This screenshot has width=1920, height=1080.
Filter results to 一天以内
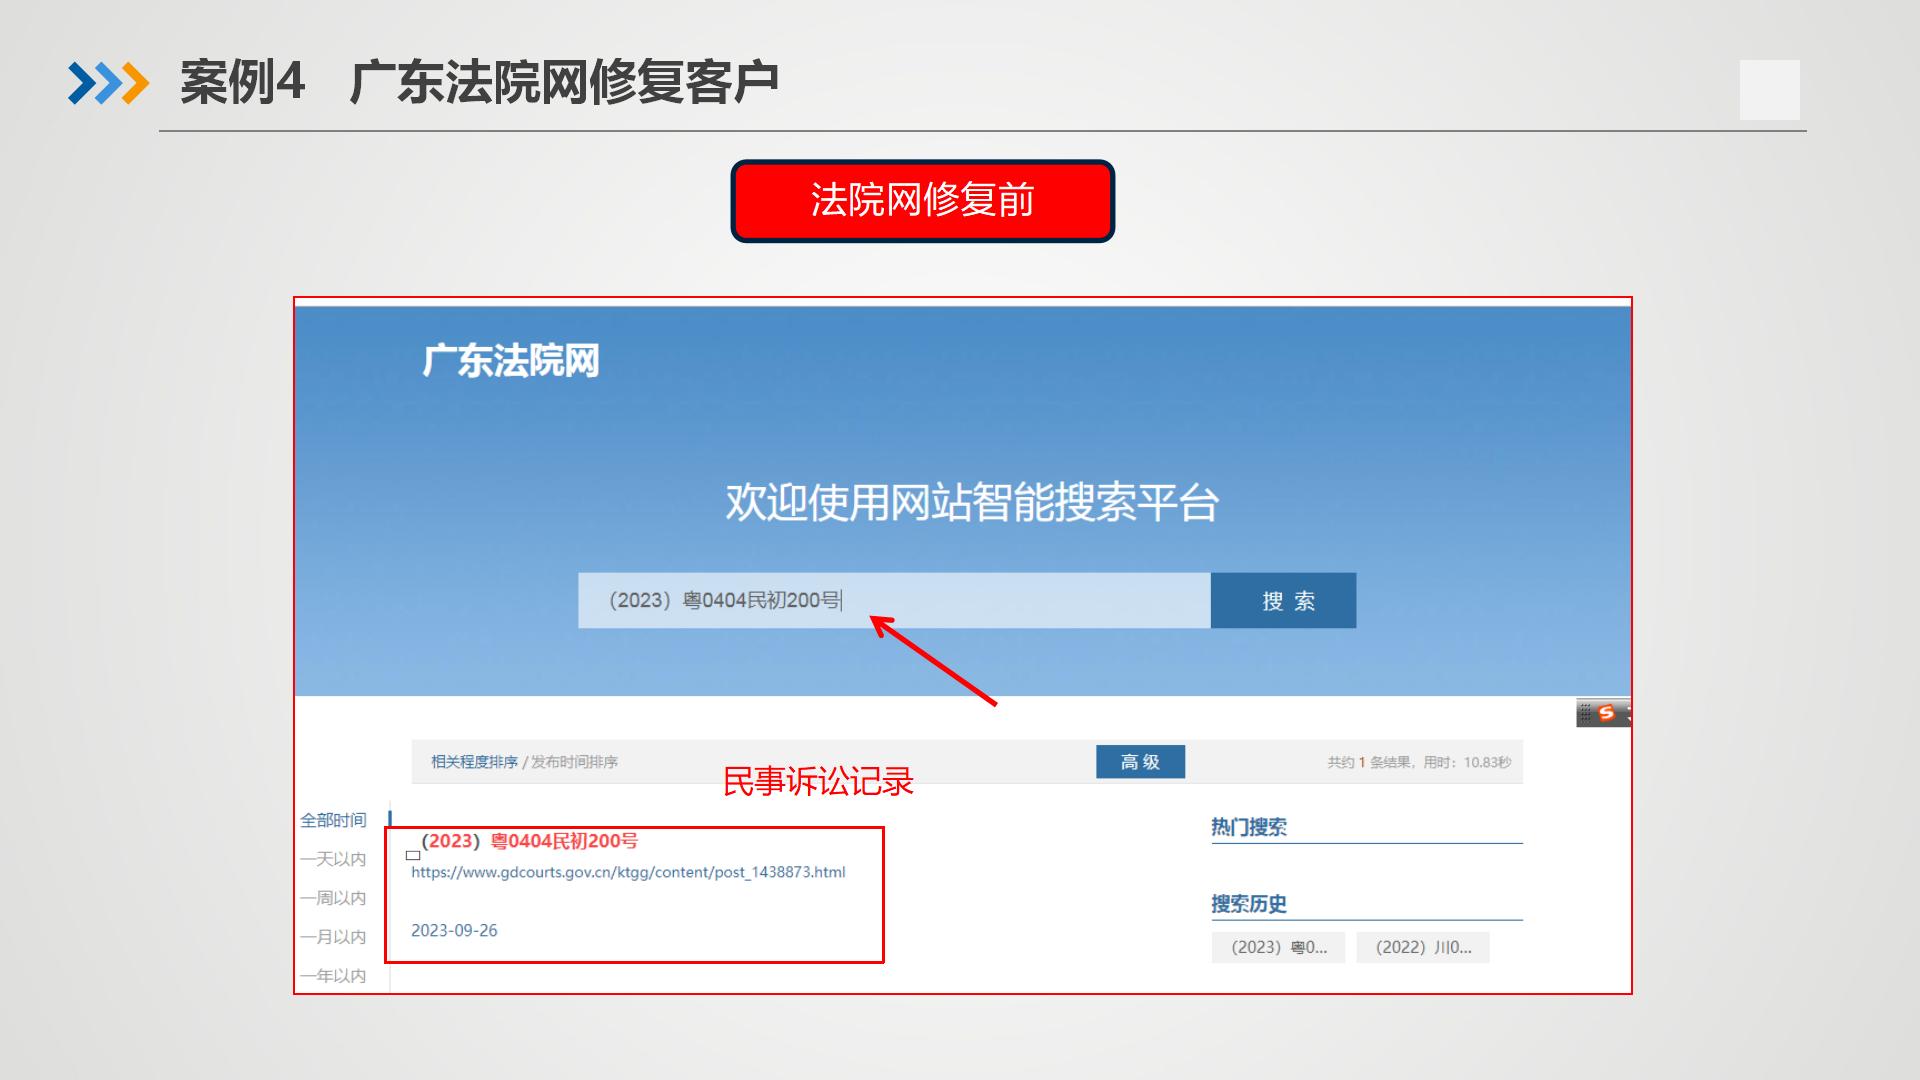coord(333,859)
